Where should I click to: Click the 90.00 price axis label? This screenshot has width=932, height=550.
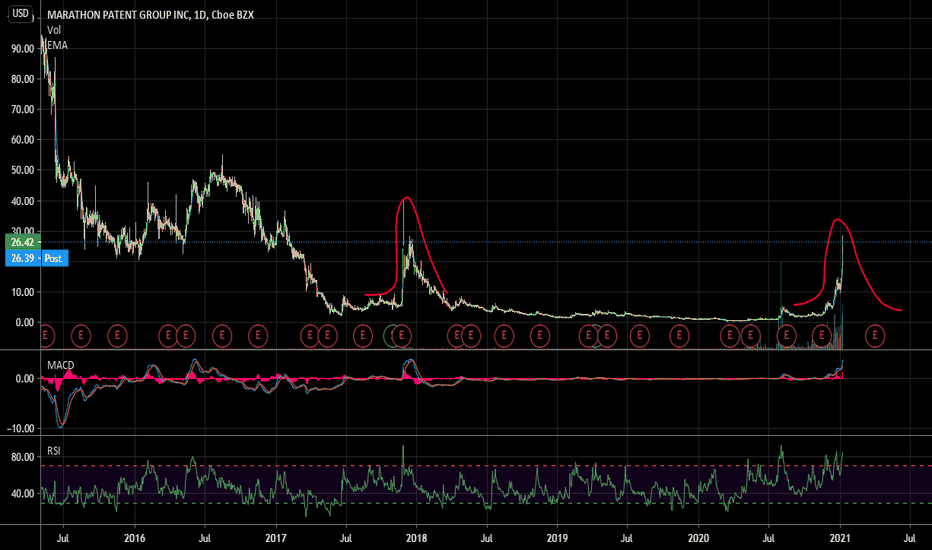pyautogui.click(x=23, y=49)
